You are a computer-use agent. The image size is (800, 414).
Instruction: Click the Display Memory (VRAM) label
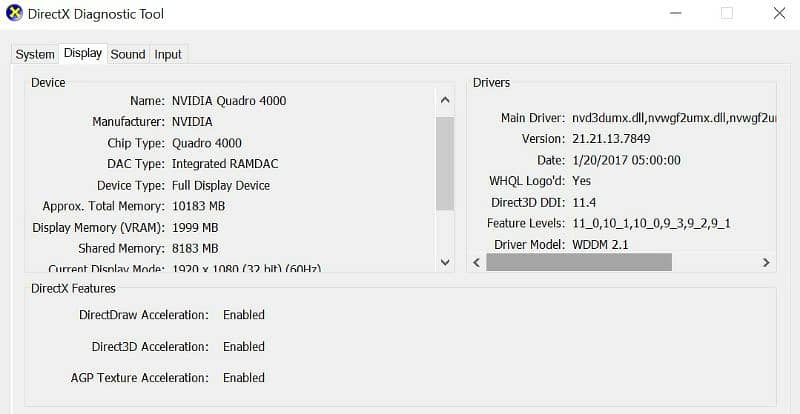(98, 228)
